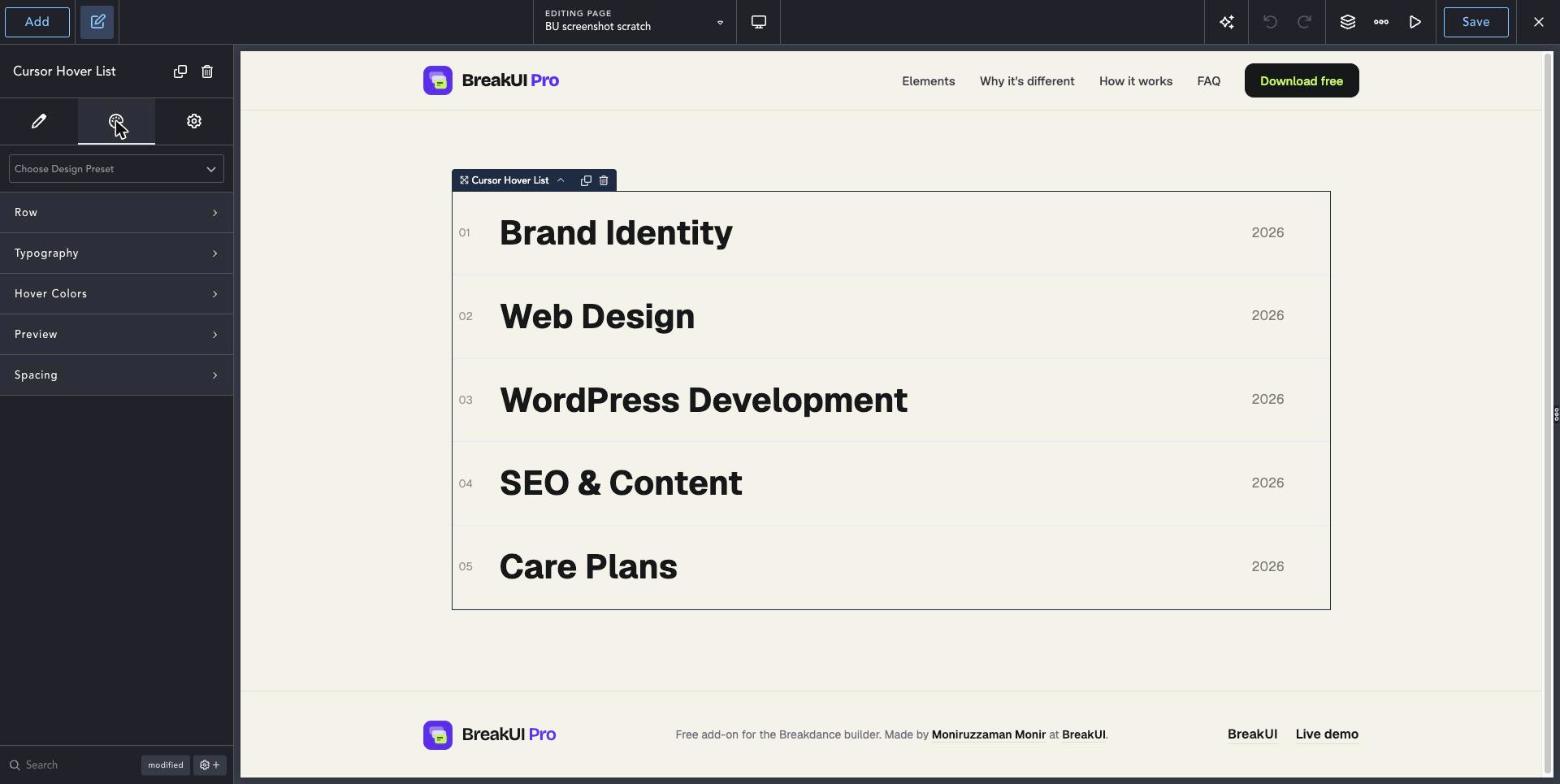This screenshot has height=784, width=1560.
Task: Open the desktop breakpoint device selector
Action: coord(759,22)
